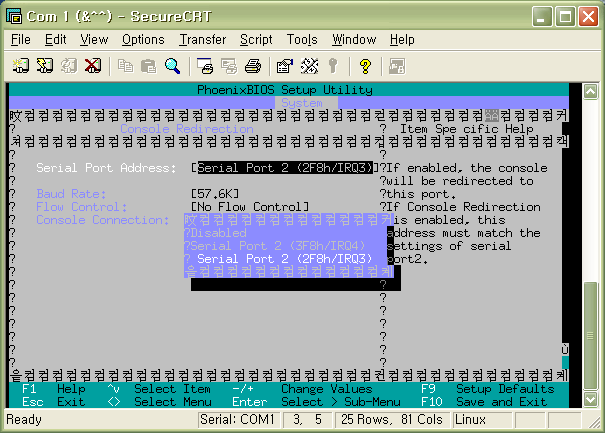Screen dimensions: 605x433
Task: Click F10 Save and Exit footer text
Action: [x=484, y=402]
